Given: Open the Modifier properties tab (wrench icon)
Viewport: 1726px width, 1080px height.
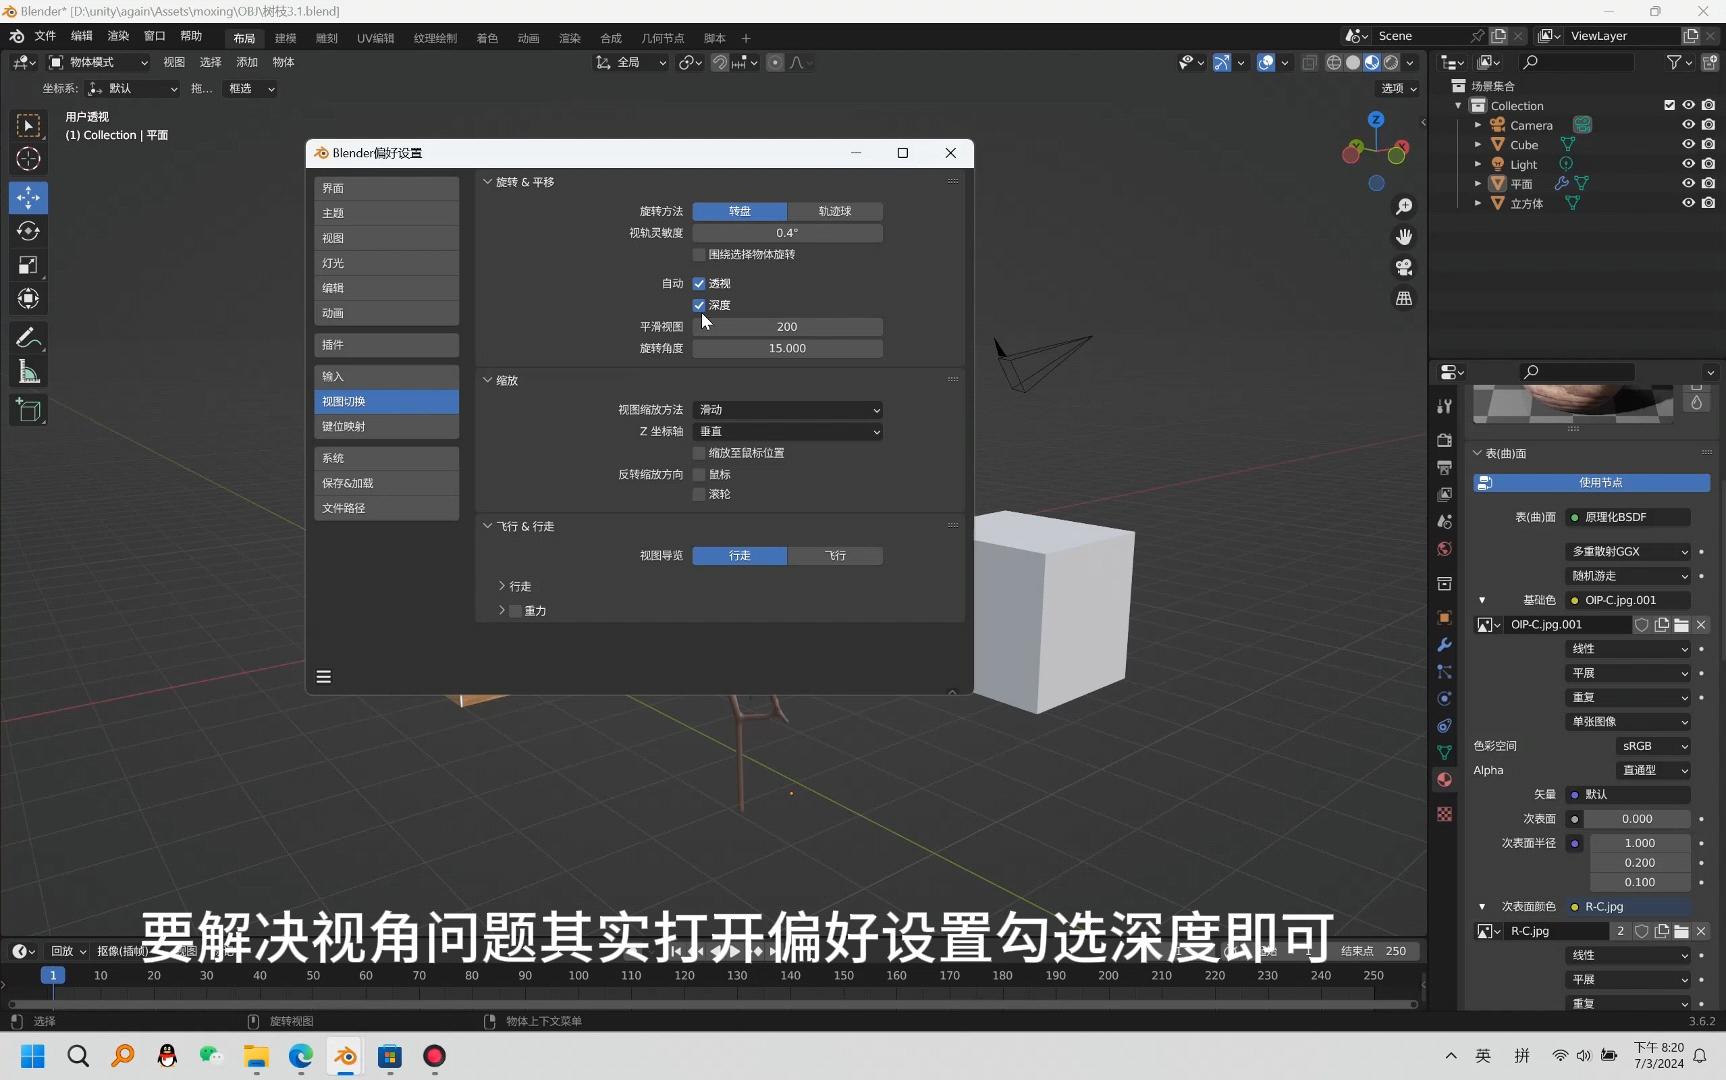Looking at the screenshot, I should pyautogui.click(x=1444, y=645).
